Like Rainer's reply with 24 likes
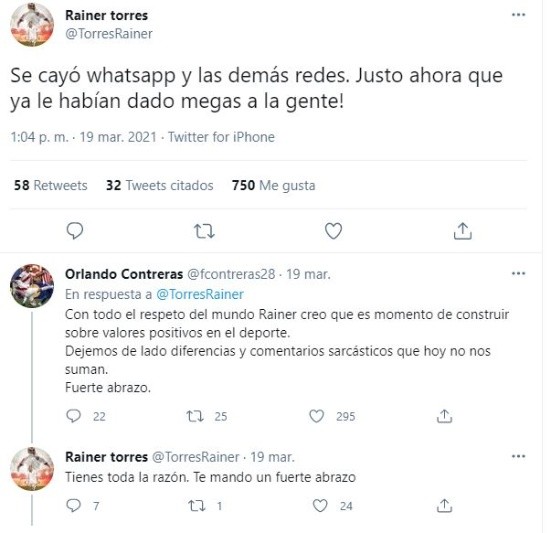This screenshot has width=551, height=533. (320, 506)
